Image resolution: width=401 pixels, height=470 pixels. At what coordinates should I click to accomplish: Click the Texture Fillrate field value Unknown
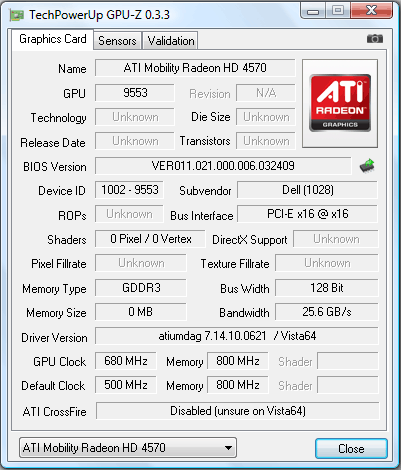pyautogui.click(x=327, y=263)
